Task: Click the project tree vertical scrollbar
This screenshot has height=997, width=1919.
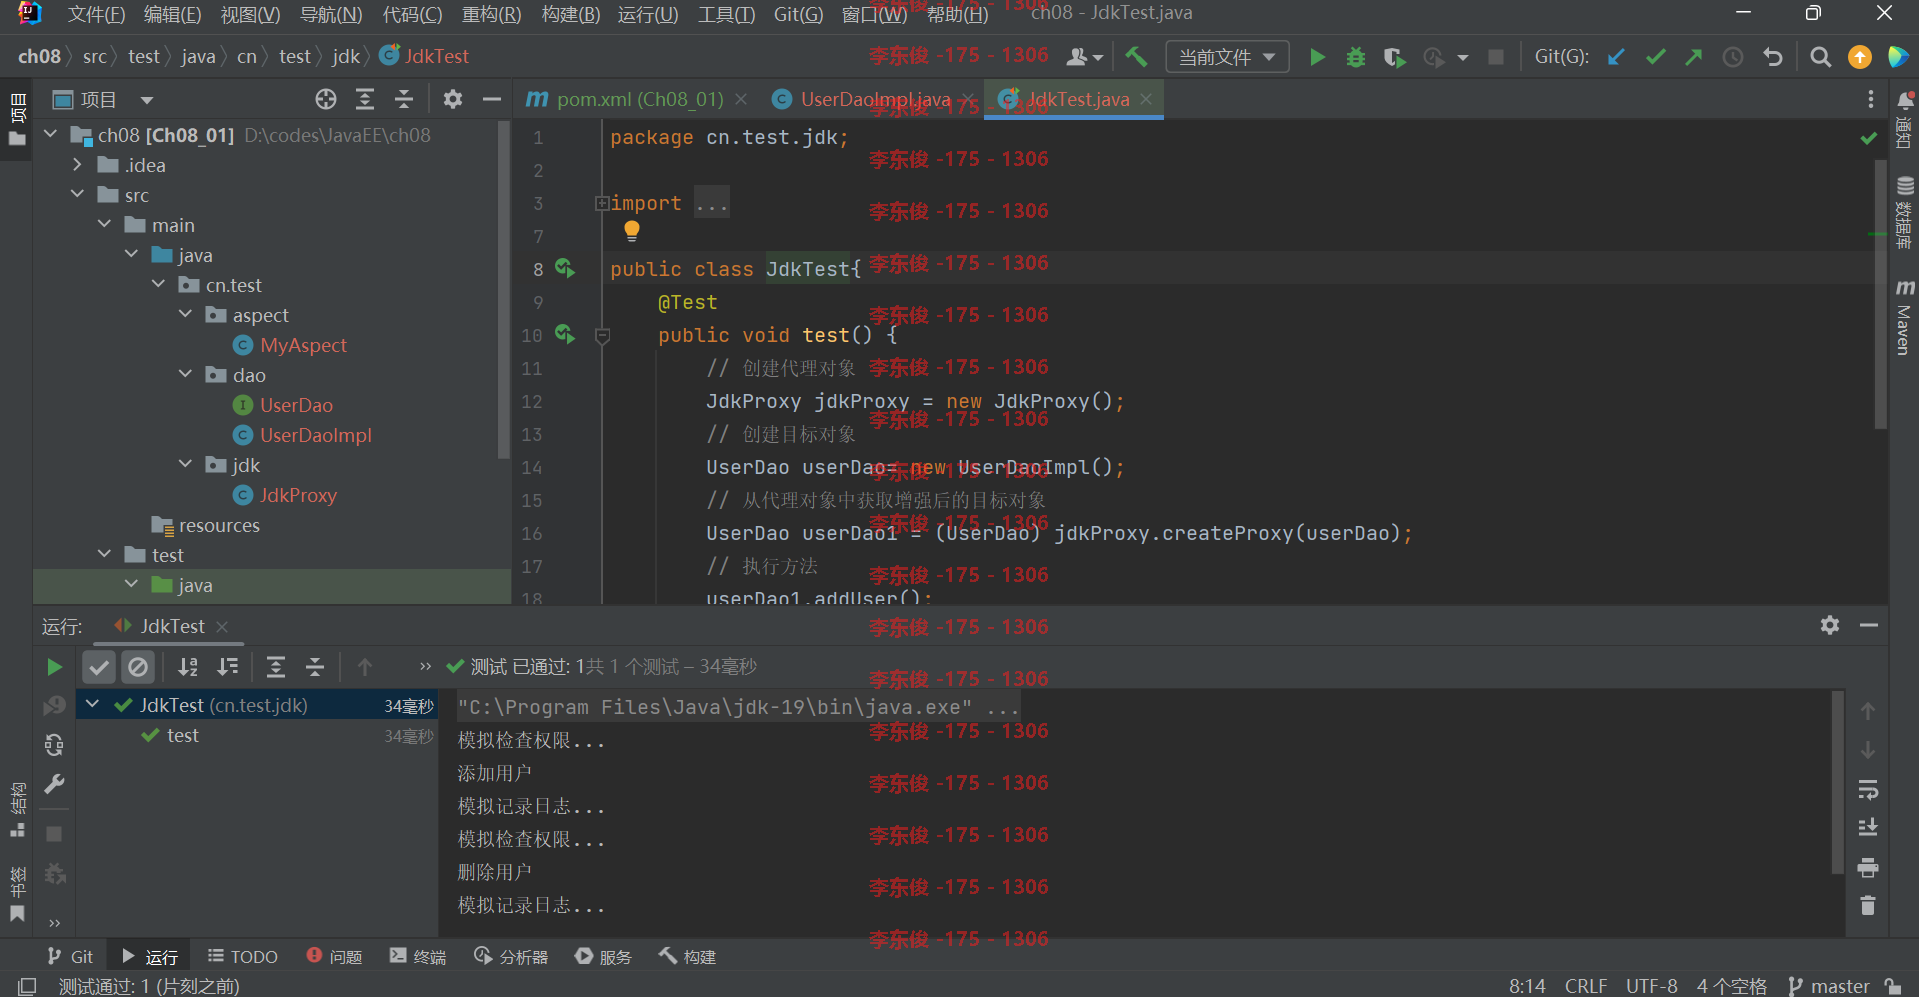Action: coord(504,290)
